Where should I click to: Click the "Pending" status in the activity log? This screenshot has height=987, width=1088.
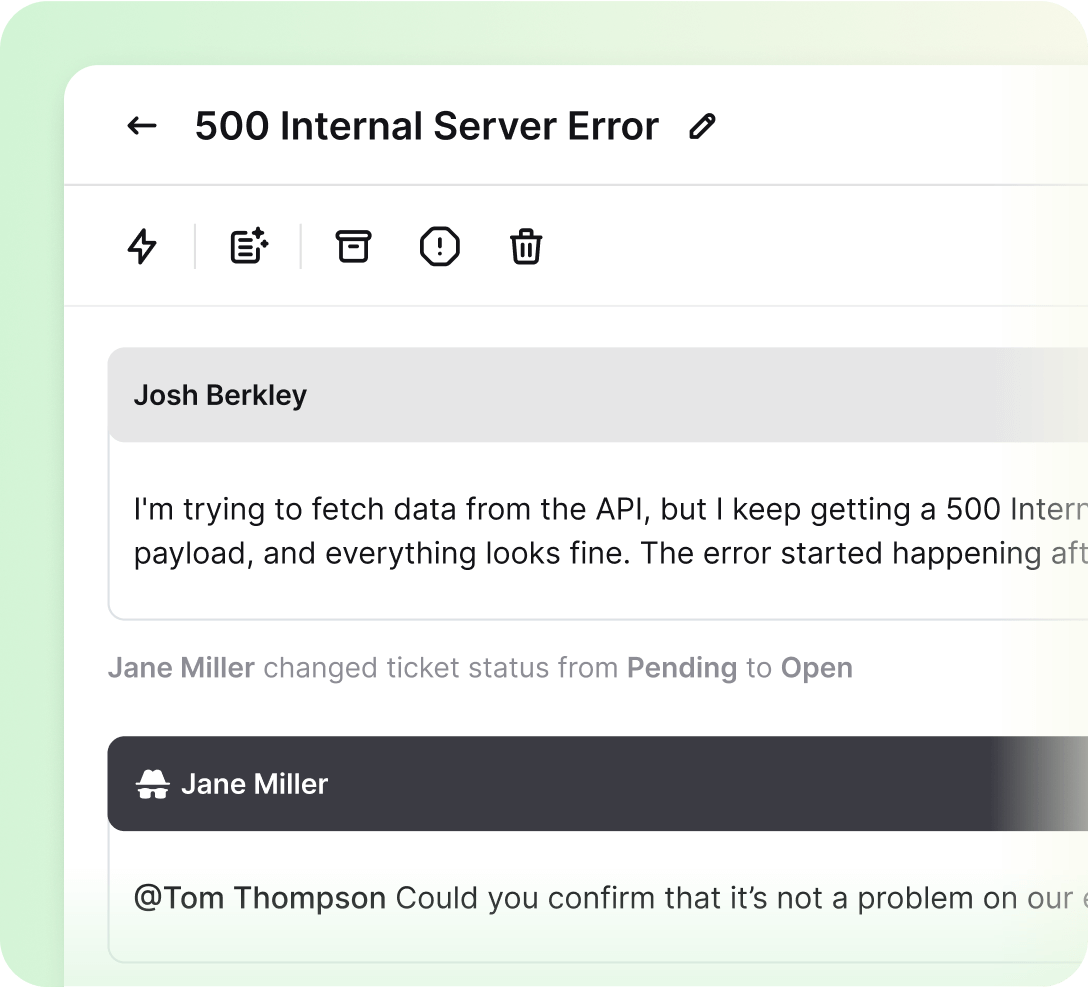click(682, 668)
